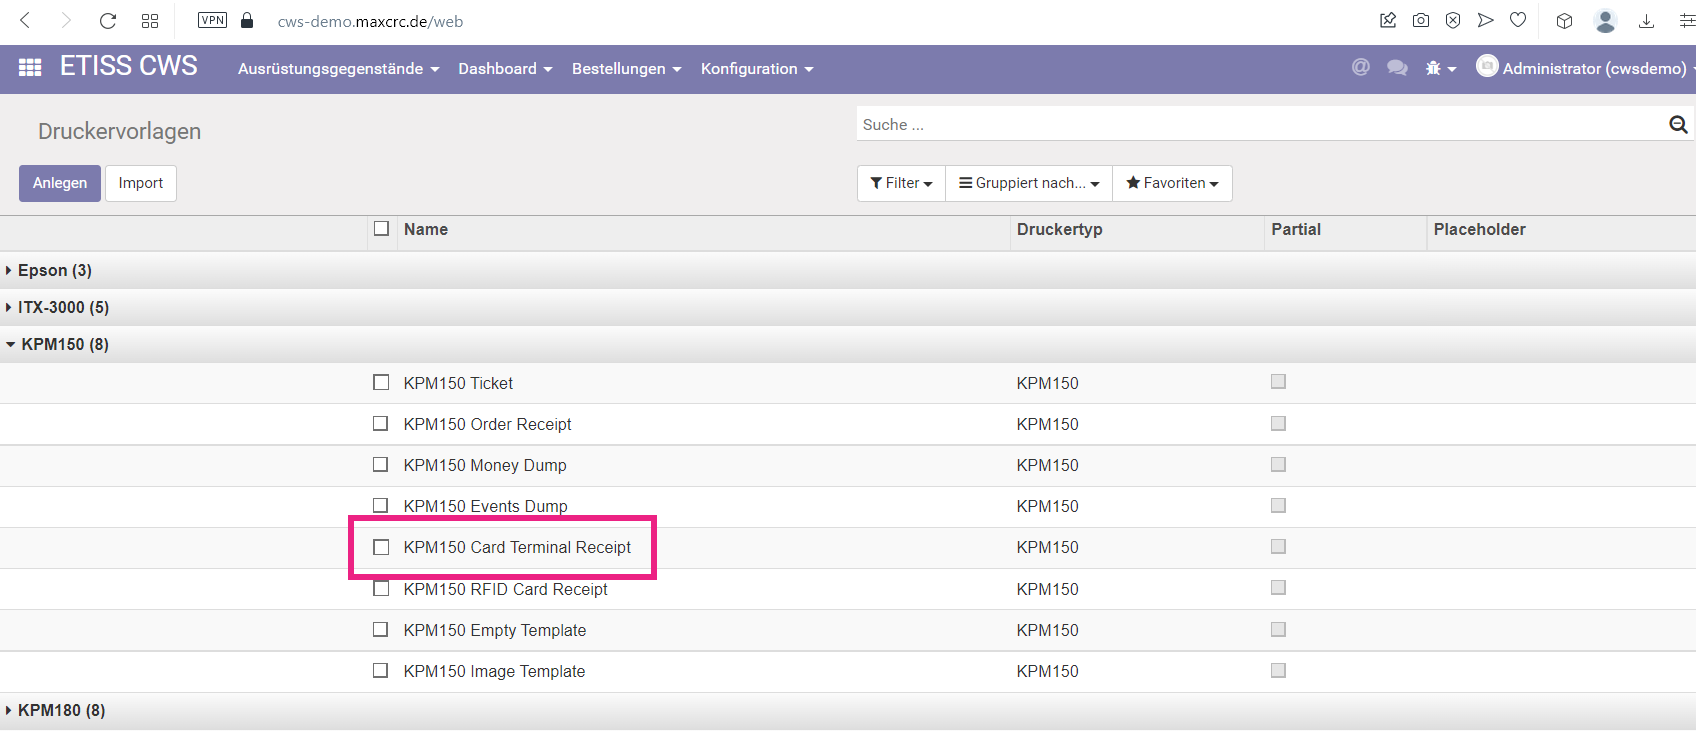Screen dimensions: 1696x731
Task: Open the @ mentions icon in navbar
Action: tap(1361, 67)
